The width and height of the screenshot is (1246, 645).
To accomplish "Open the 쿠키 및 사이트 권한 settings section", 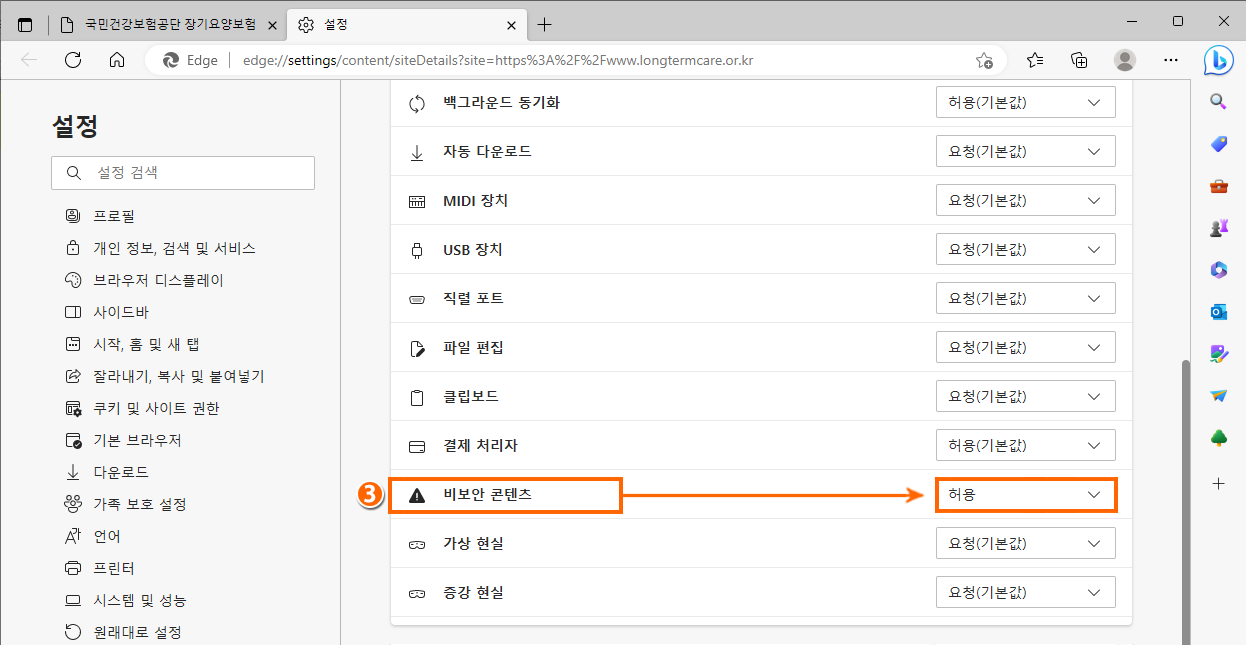I will tap(156, 408).
